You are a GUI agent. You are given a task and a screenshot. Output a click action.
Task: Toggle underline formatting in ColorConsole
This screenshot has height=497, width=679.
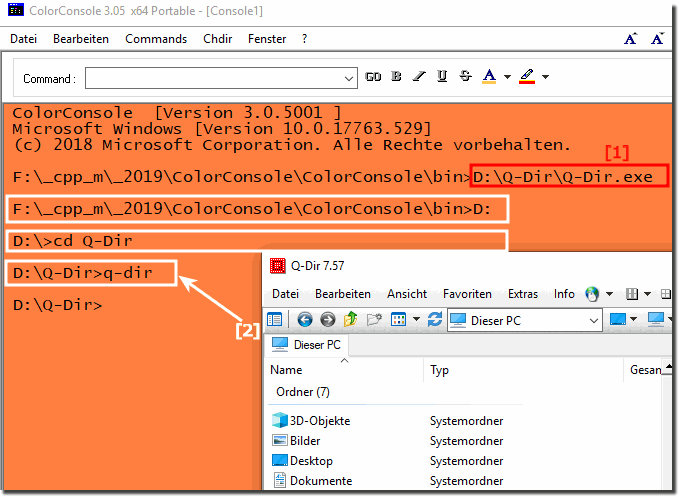point(442,77)
